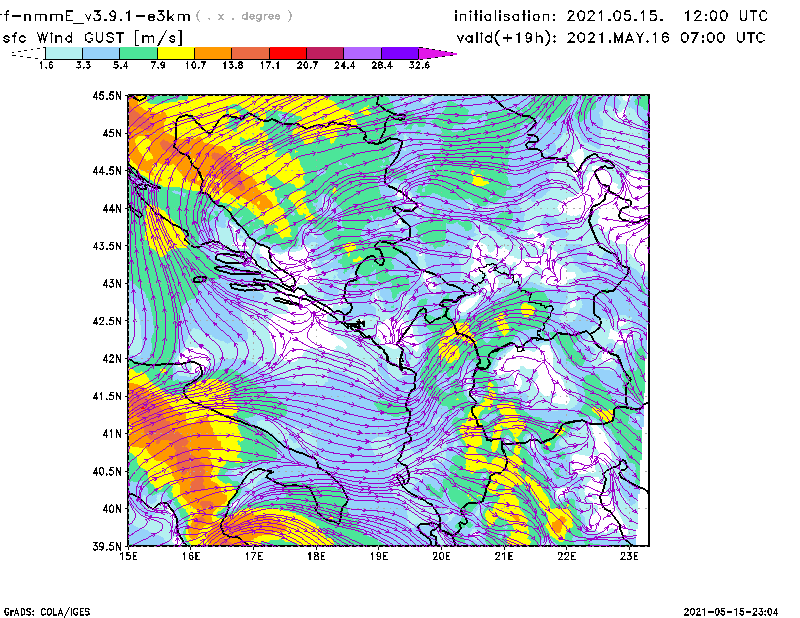Select the orange 10.7–13.8 legend swatch
Screen dimensions: 800x618
[213, 53]
